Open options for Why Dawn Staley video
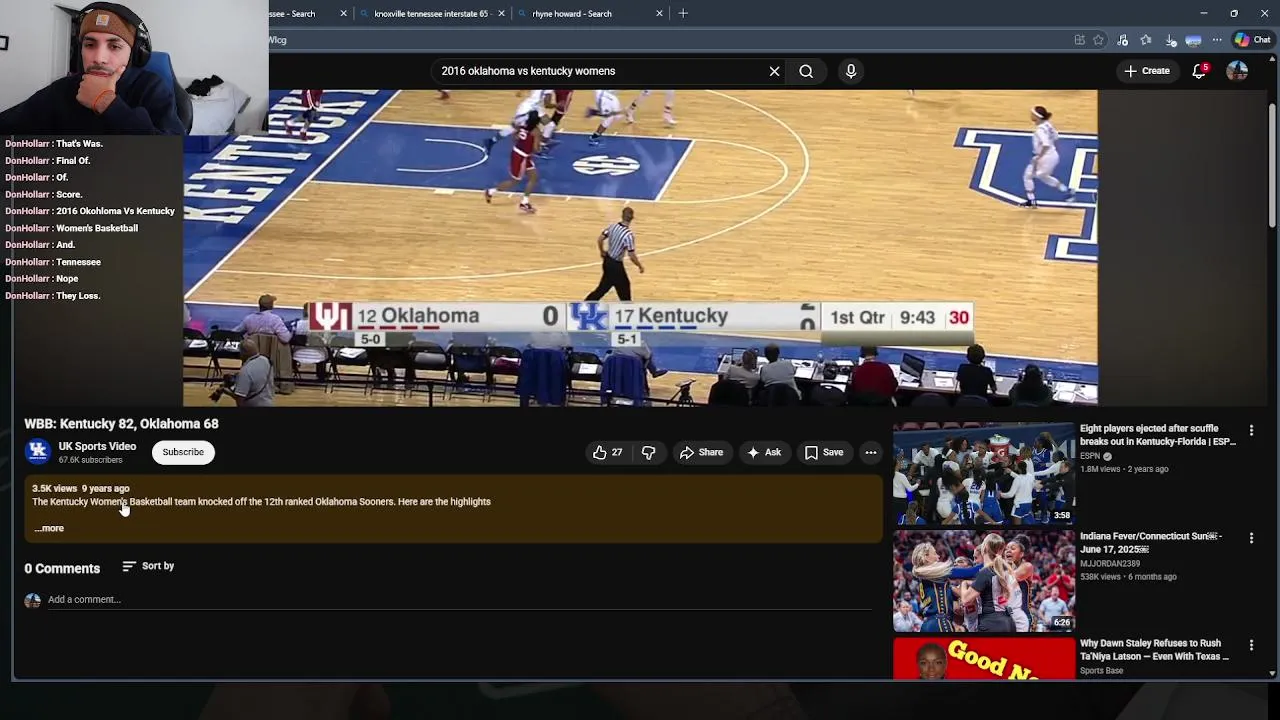This screenshot has width=1280, height=720. pos(1251,646)
